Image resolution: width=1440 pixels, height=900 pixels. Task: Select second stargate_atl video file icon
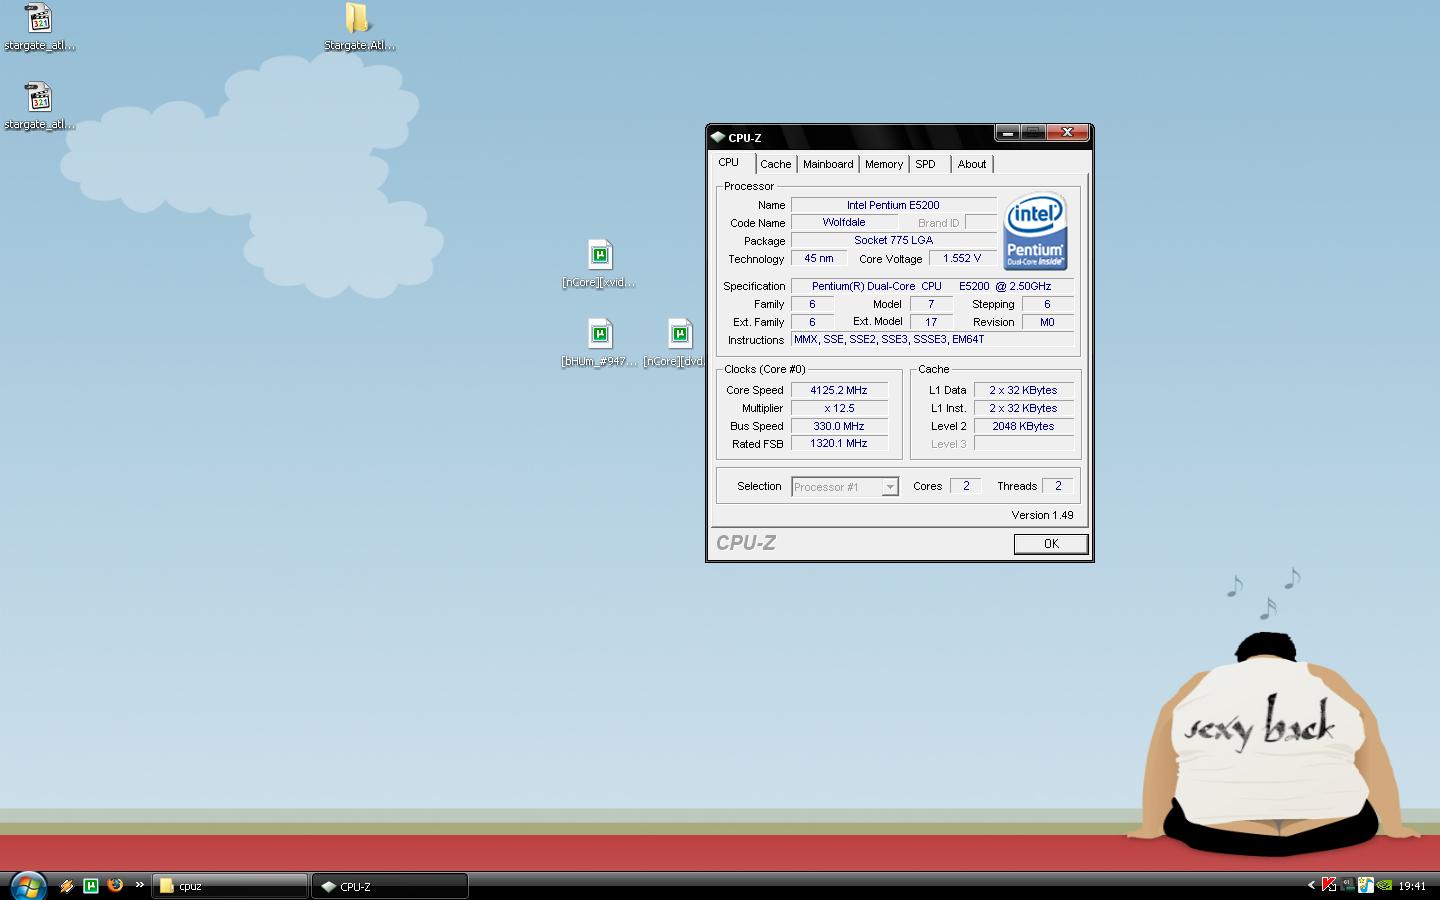click(x=39, y=106)
